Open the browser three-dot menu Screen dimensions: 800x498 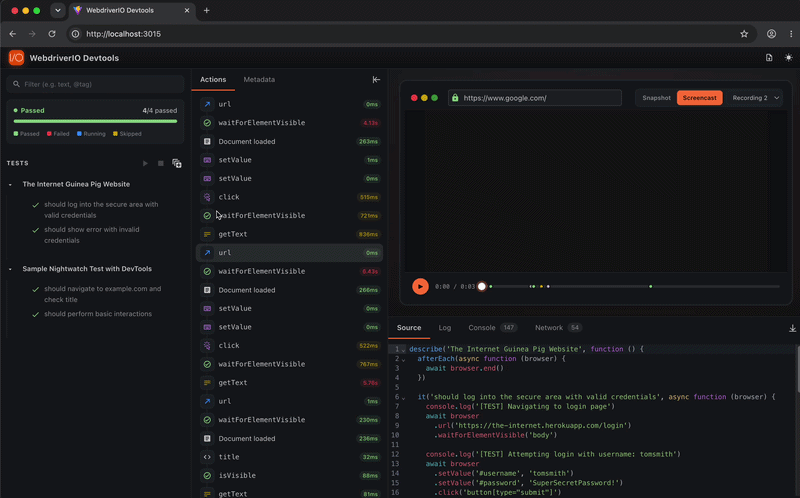pyautogui.click(x=791, y=34)
